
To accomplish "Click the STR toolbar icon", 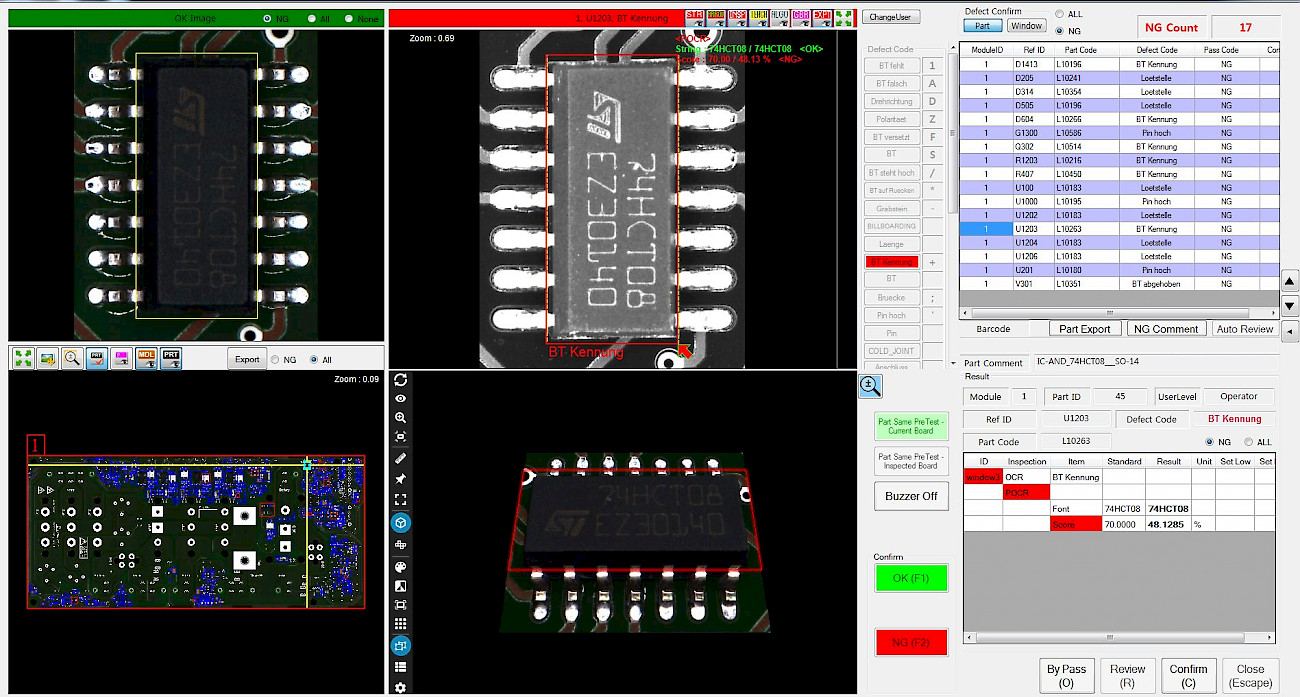I will click(x=694, y=17).
